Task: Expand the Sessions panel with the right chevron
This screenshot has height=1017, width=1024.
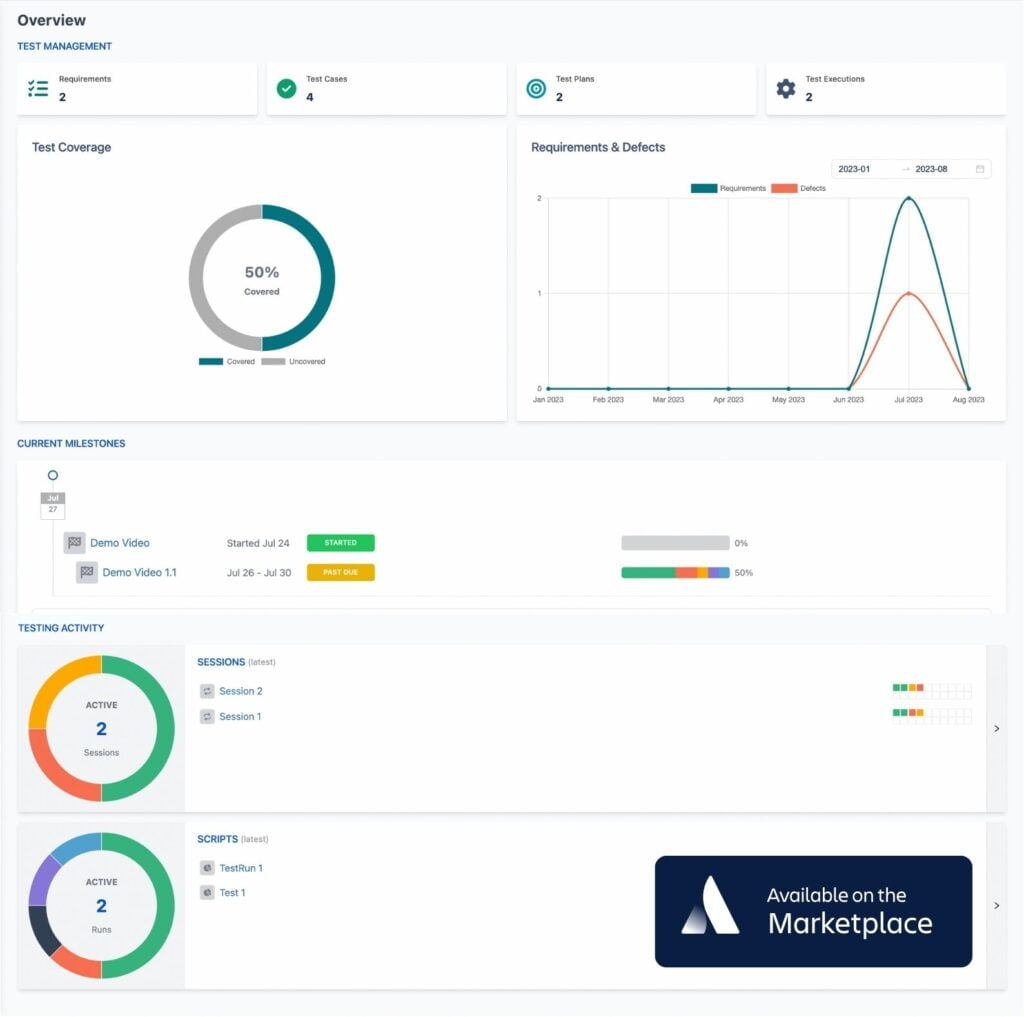Action: pyautogui.click(x=996, y=728)
